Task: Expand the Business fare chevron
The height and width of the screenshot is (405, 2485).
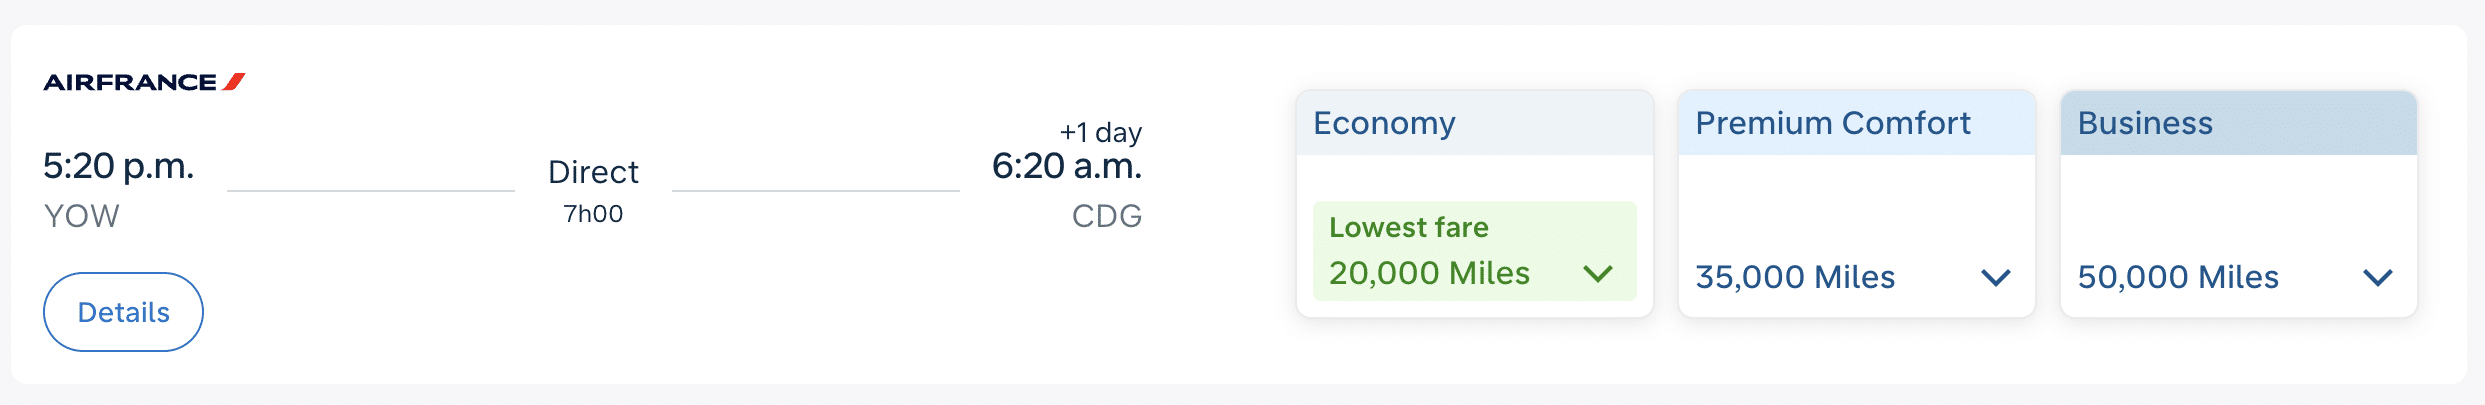Action: coord(2377,277)
